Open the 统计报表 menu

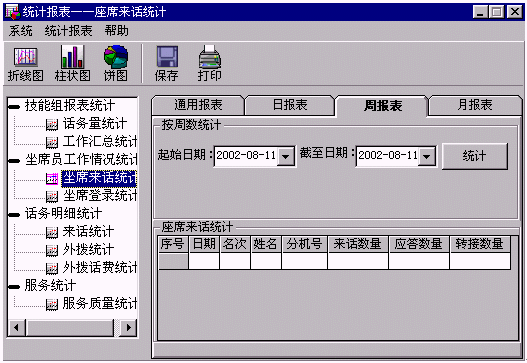tap(69, 31)
